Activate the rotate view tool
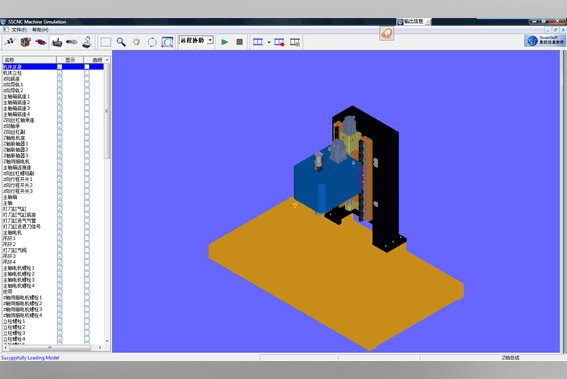Viewport: 567px width, 379px height. pyautogui.click(x=152, y=42)
